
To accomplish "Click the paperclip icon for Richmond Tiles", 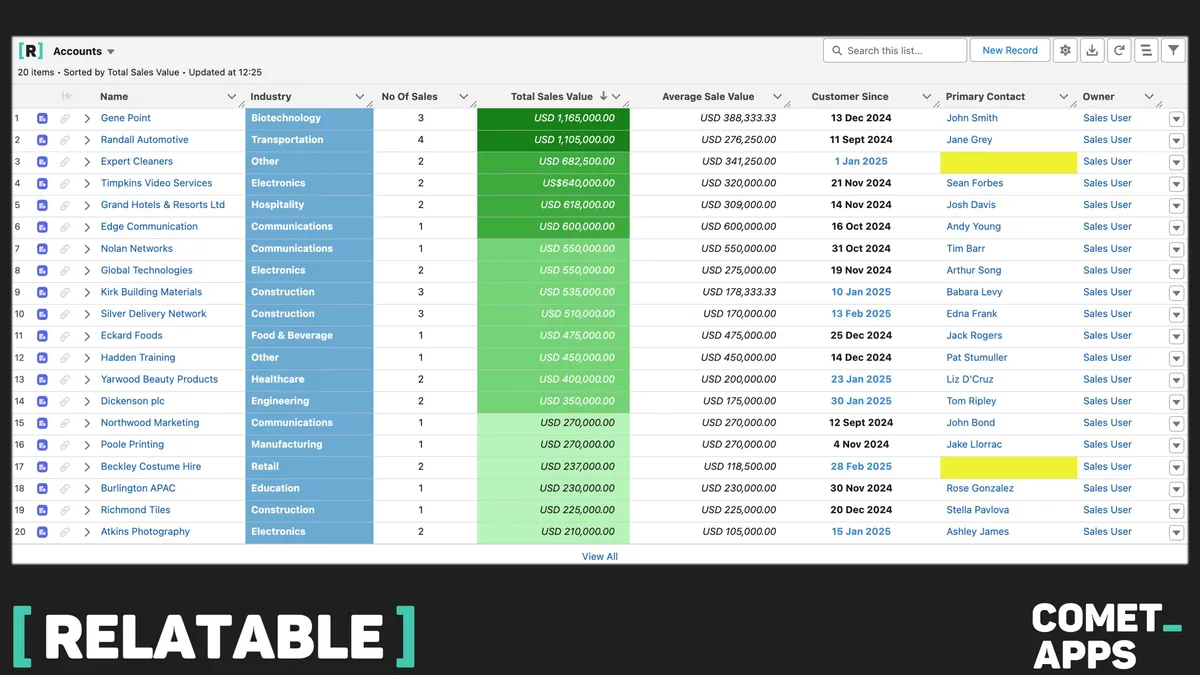I will pyautogui.click(x=65, y=510).
